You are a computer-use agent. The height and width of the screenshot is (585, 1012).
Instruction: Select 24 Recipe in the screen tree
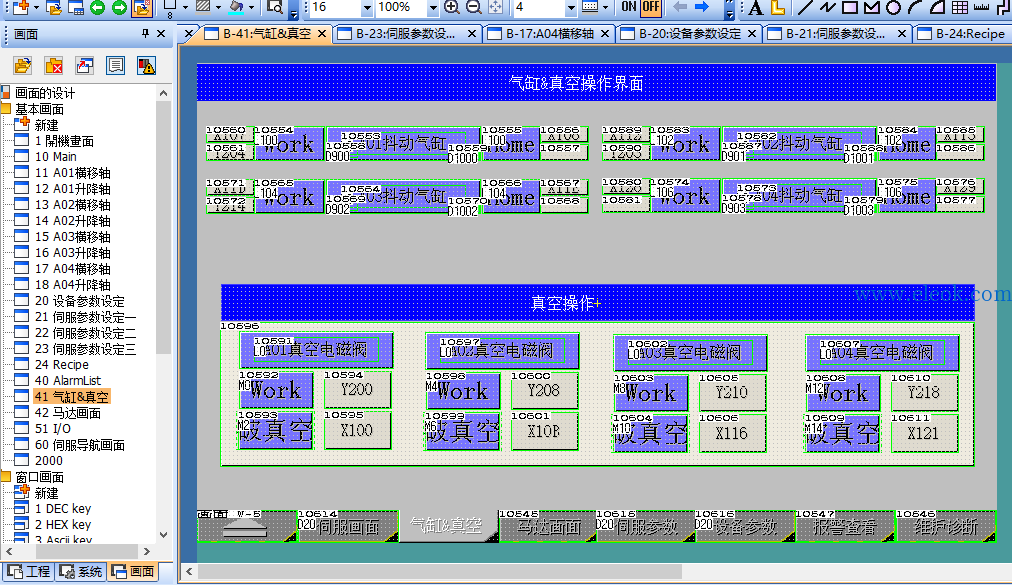pyautogui.click(x=61, y=364)
